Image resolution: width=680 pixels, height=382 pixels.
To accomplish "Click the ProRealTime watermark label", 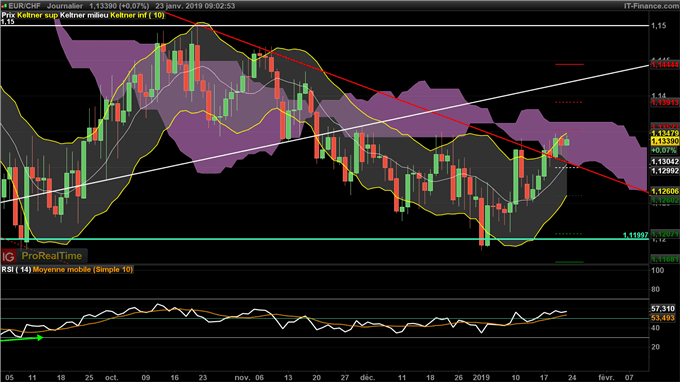I will (x=52, y=256).
